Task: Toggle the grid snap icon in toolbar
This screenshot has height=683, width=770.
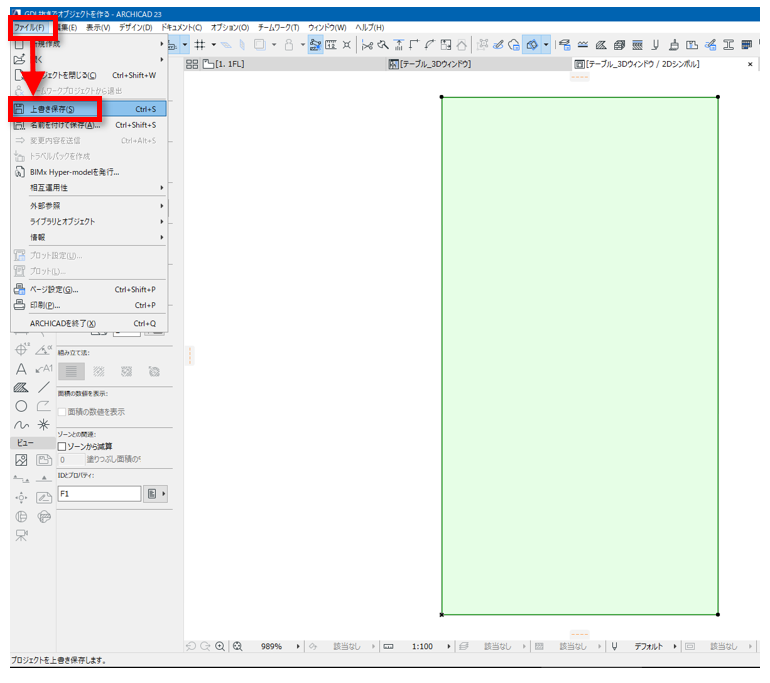Action: (x=199, y=45)
